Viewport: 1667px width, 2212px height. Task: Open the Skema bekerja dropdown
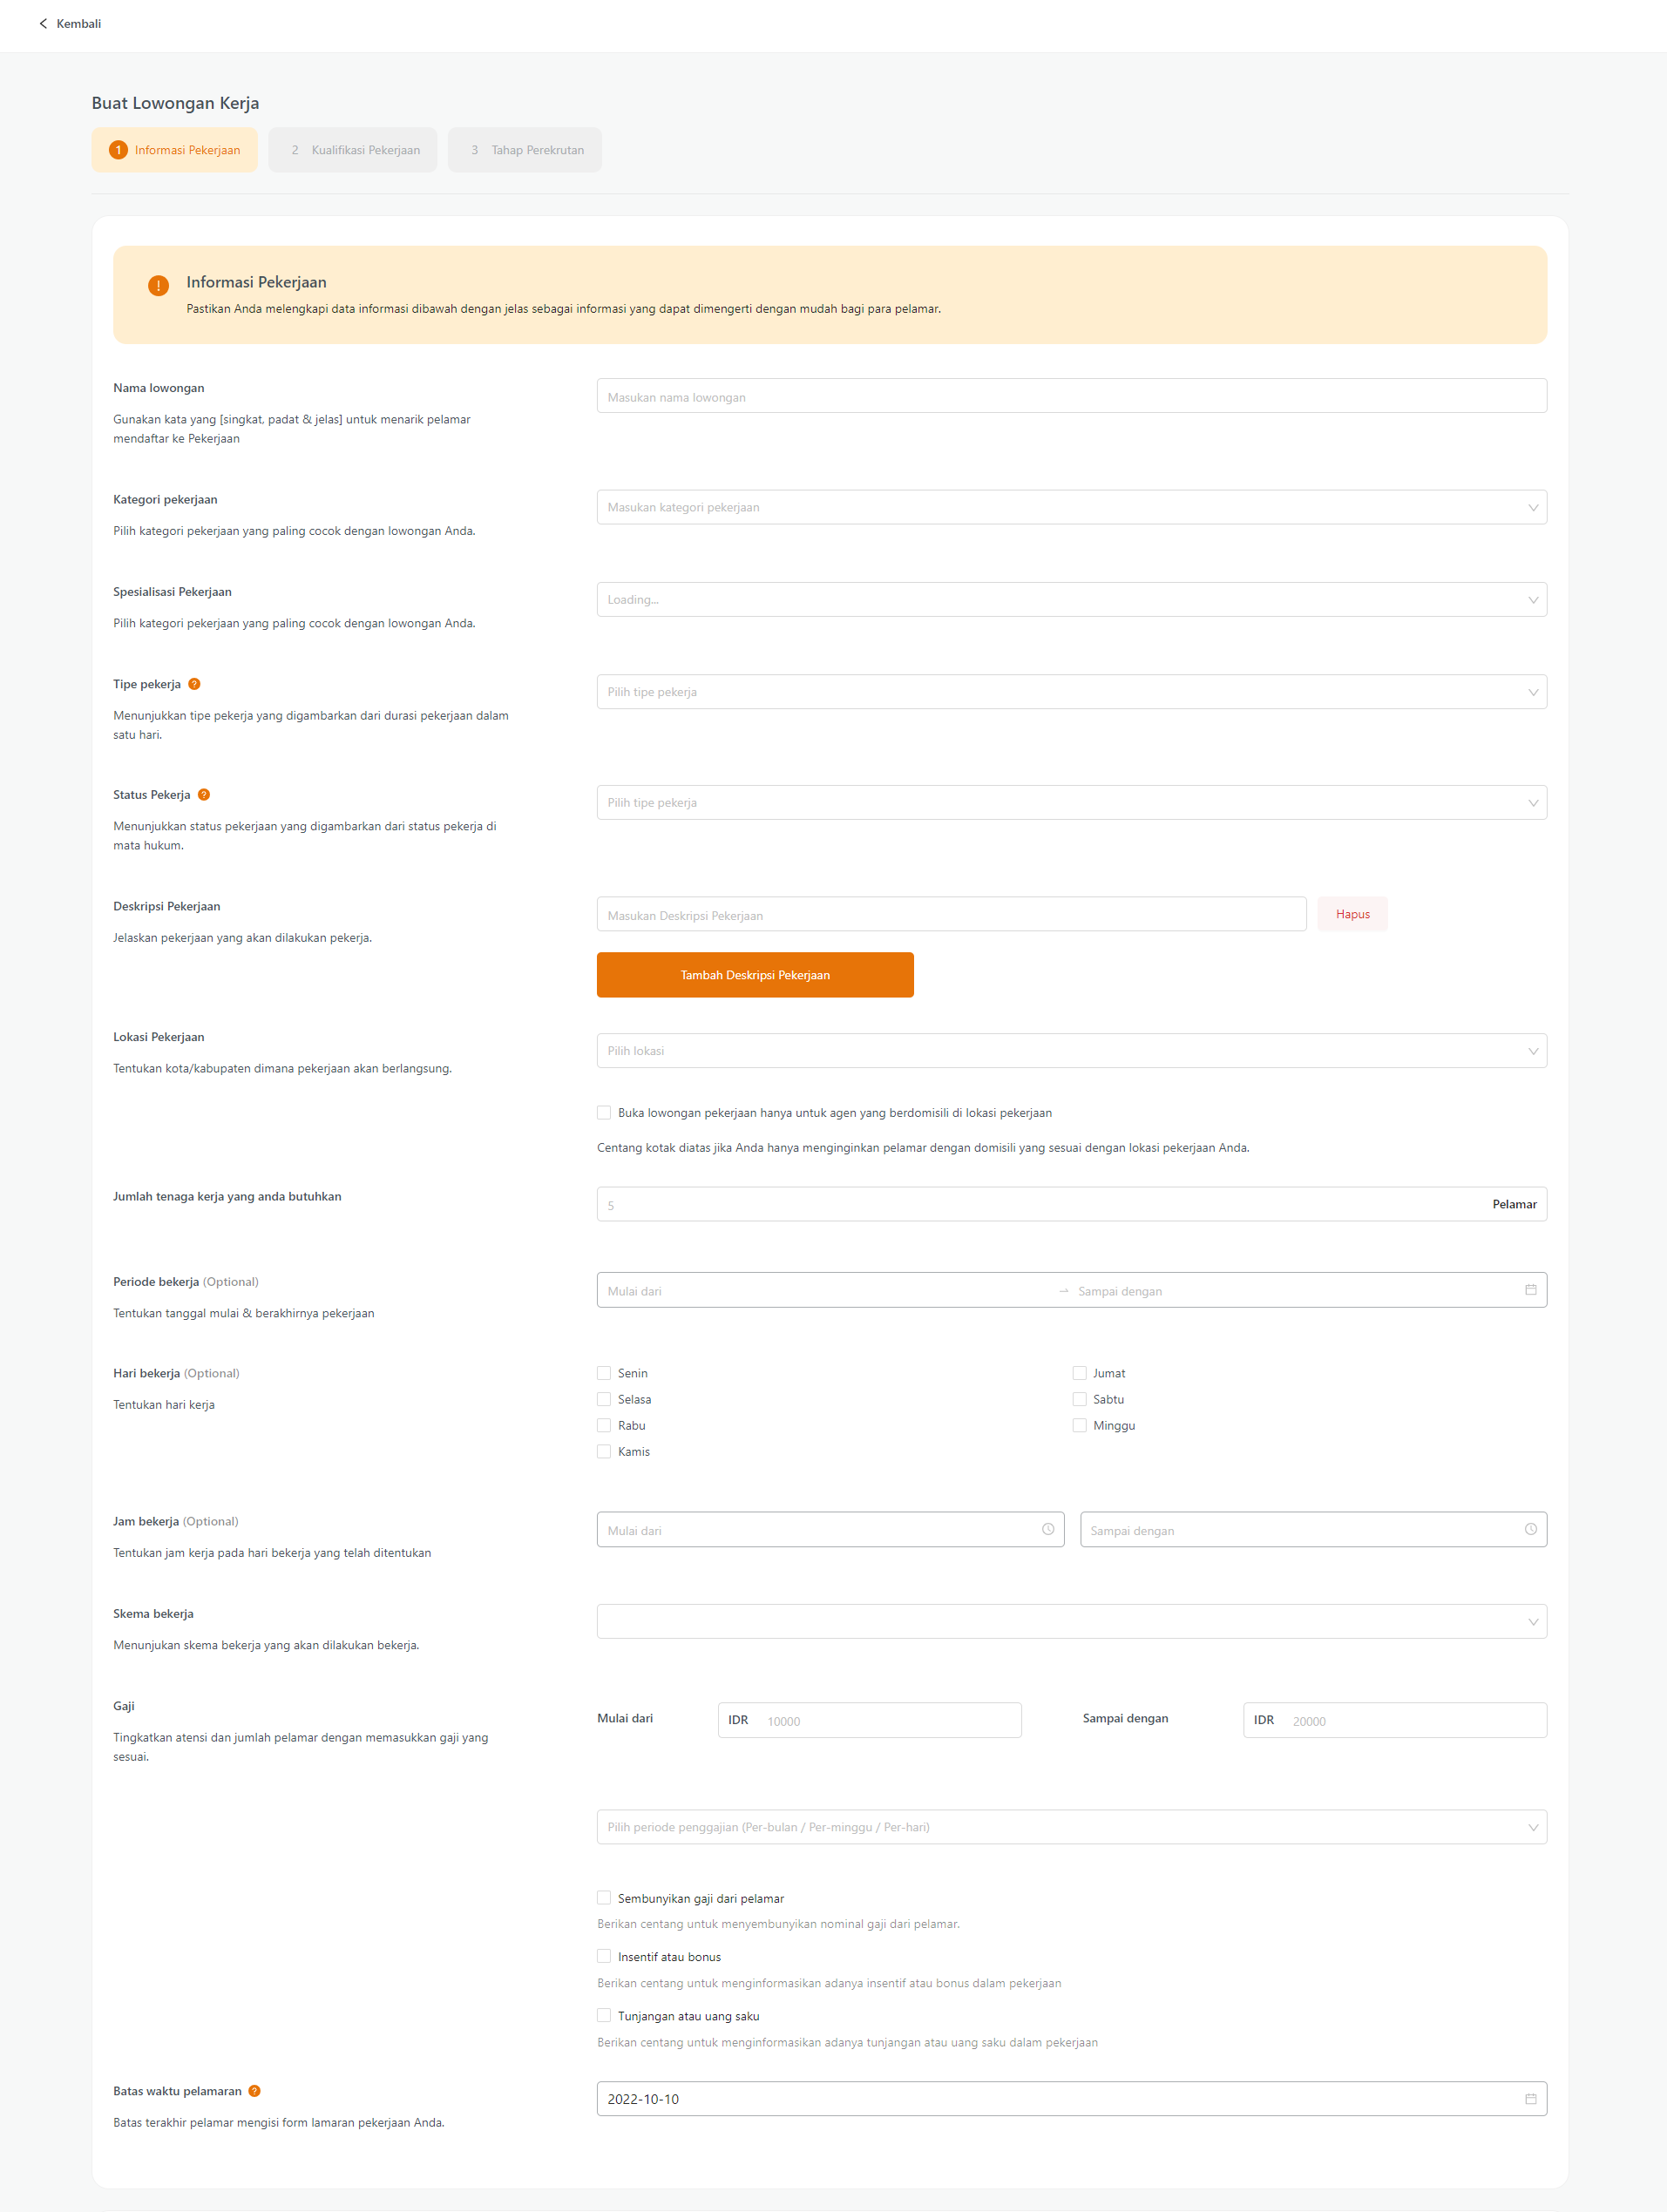coord(1071,1621)
